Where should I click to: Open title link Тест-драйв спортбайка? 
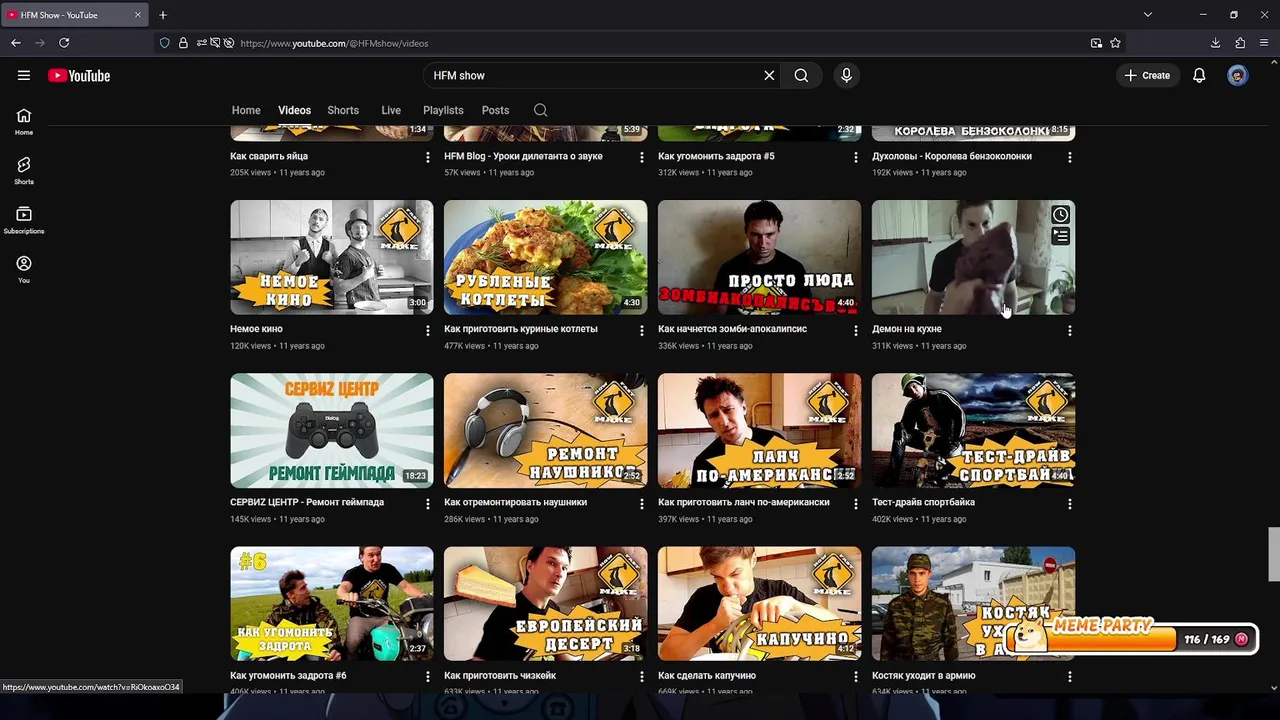(x=923, y=502)
